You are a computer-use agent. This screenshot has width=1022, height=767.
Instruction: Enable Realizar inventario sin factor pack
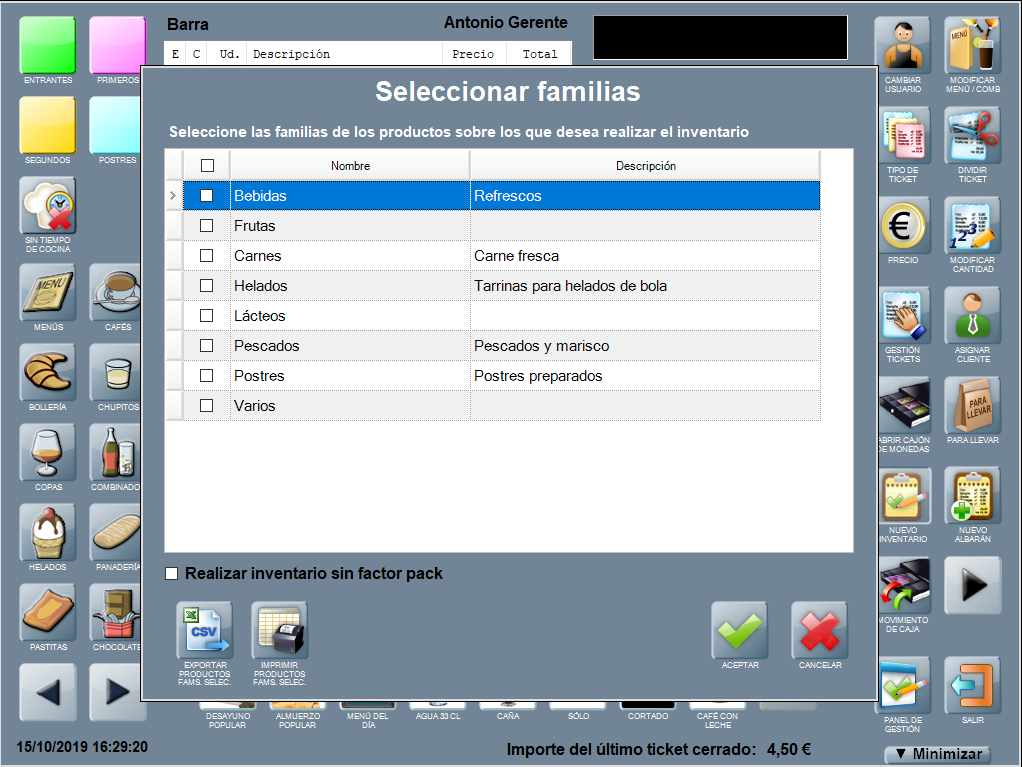tap(172, 574)
